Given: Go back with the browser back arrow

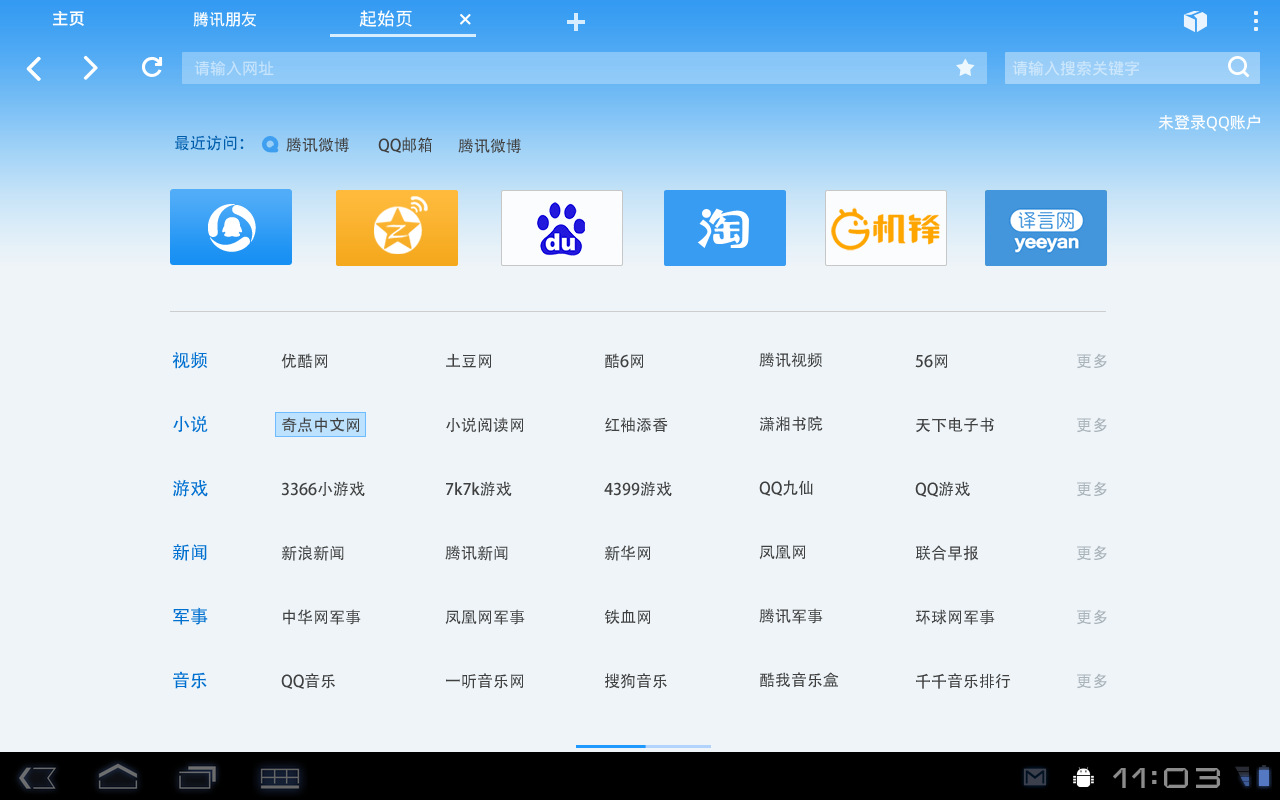Looking at the screenshot, I should tap(34, 68).
